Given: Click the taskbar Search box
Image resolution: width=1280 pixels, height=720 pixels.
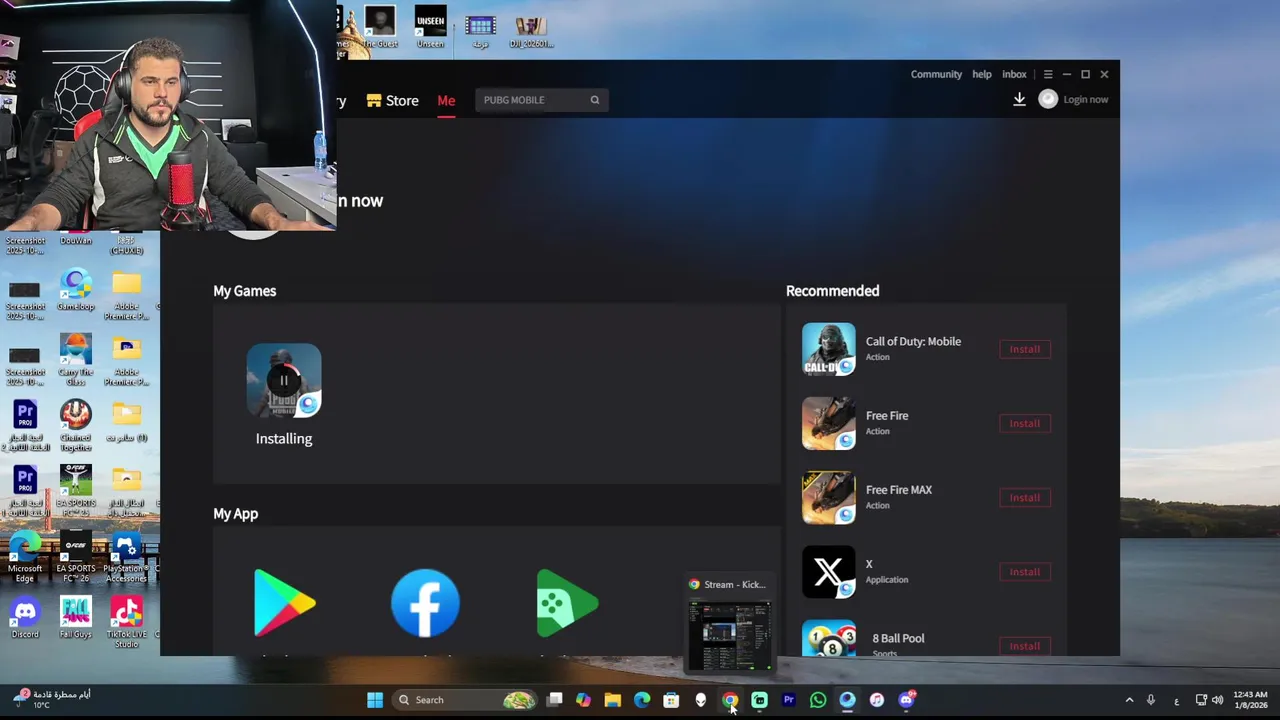Looking at the screenshot, I should click(463, 700).
